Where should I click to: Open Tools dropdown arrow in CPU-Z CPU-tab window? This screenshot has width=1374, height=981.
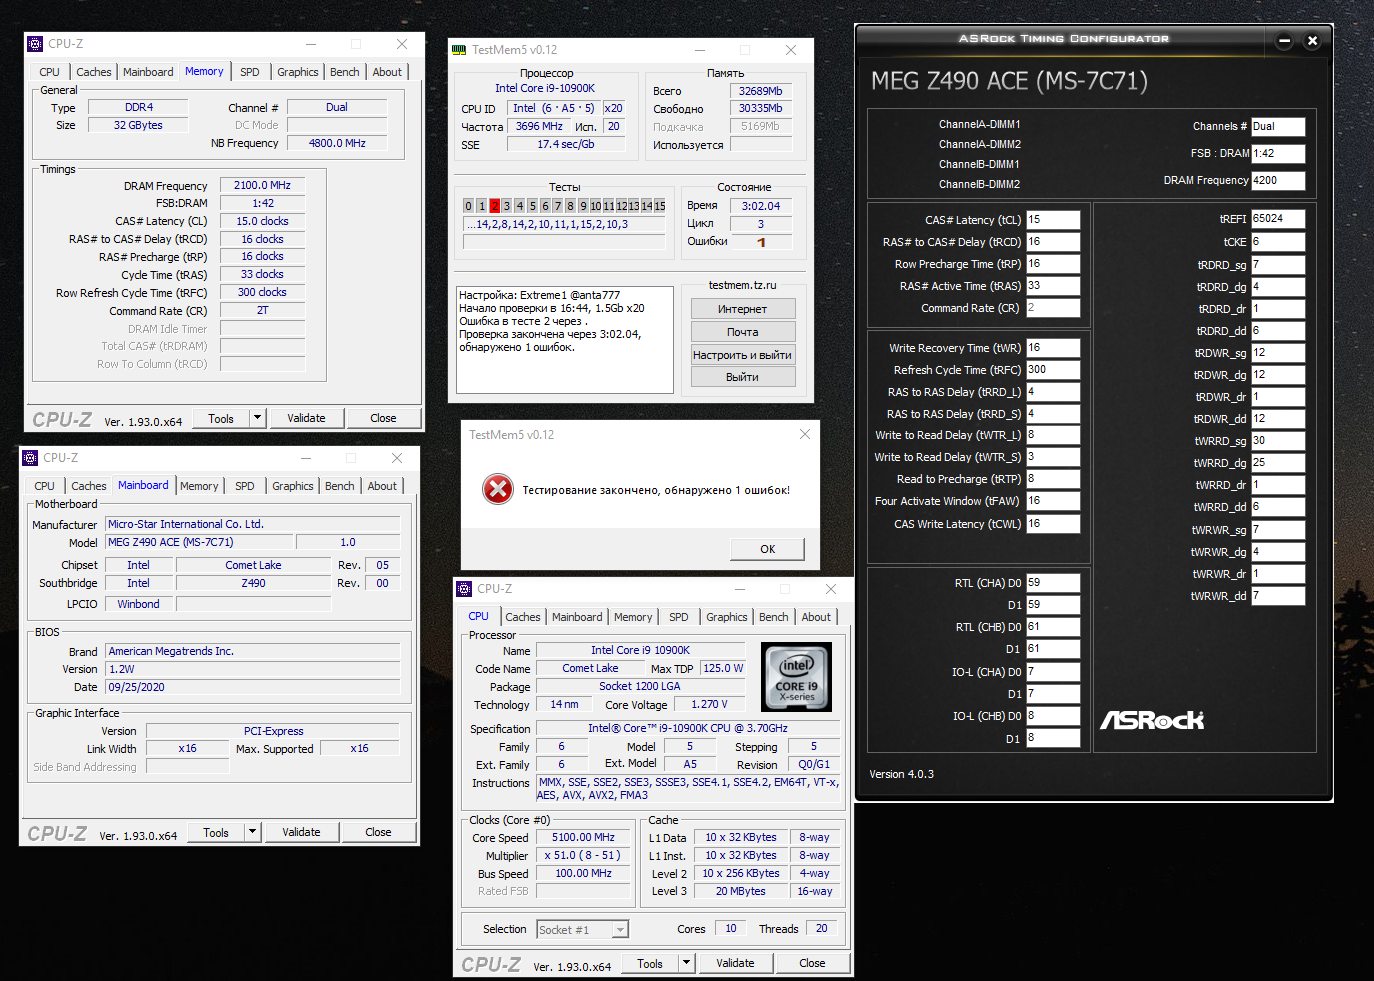click(x=687, y=963)
